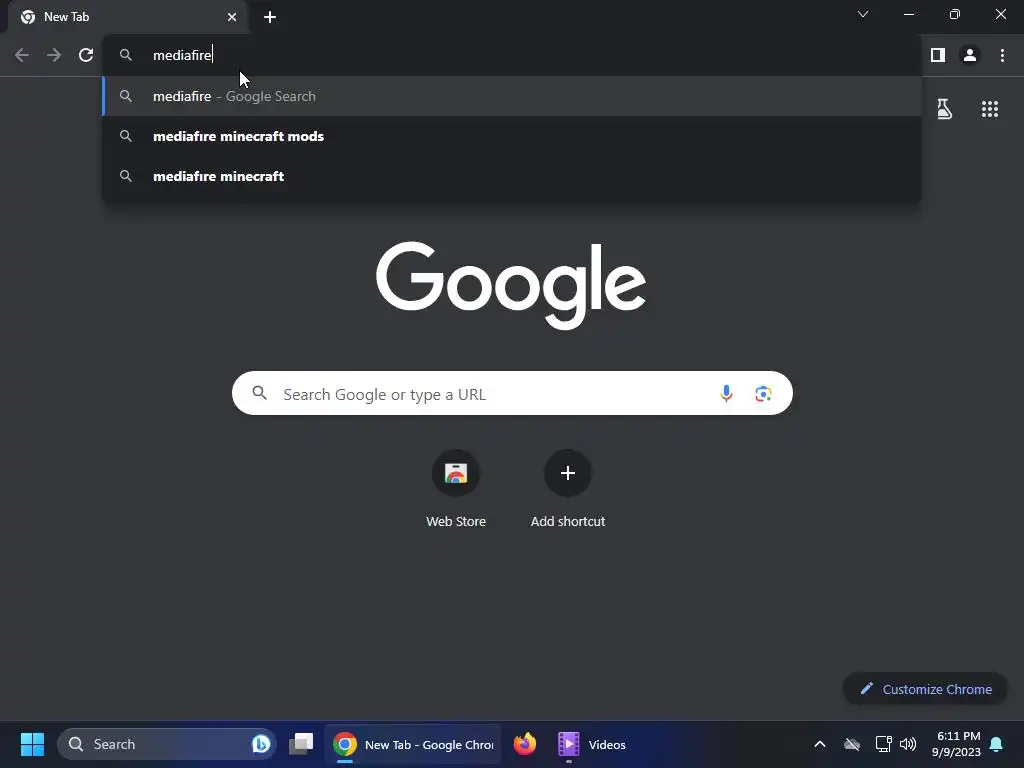Viewport: 1024px width, 768px height.
Task: Focus the Search Google or type a URL box
Action: pyautogui.click(x=512, y=393)
